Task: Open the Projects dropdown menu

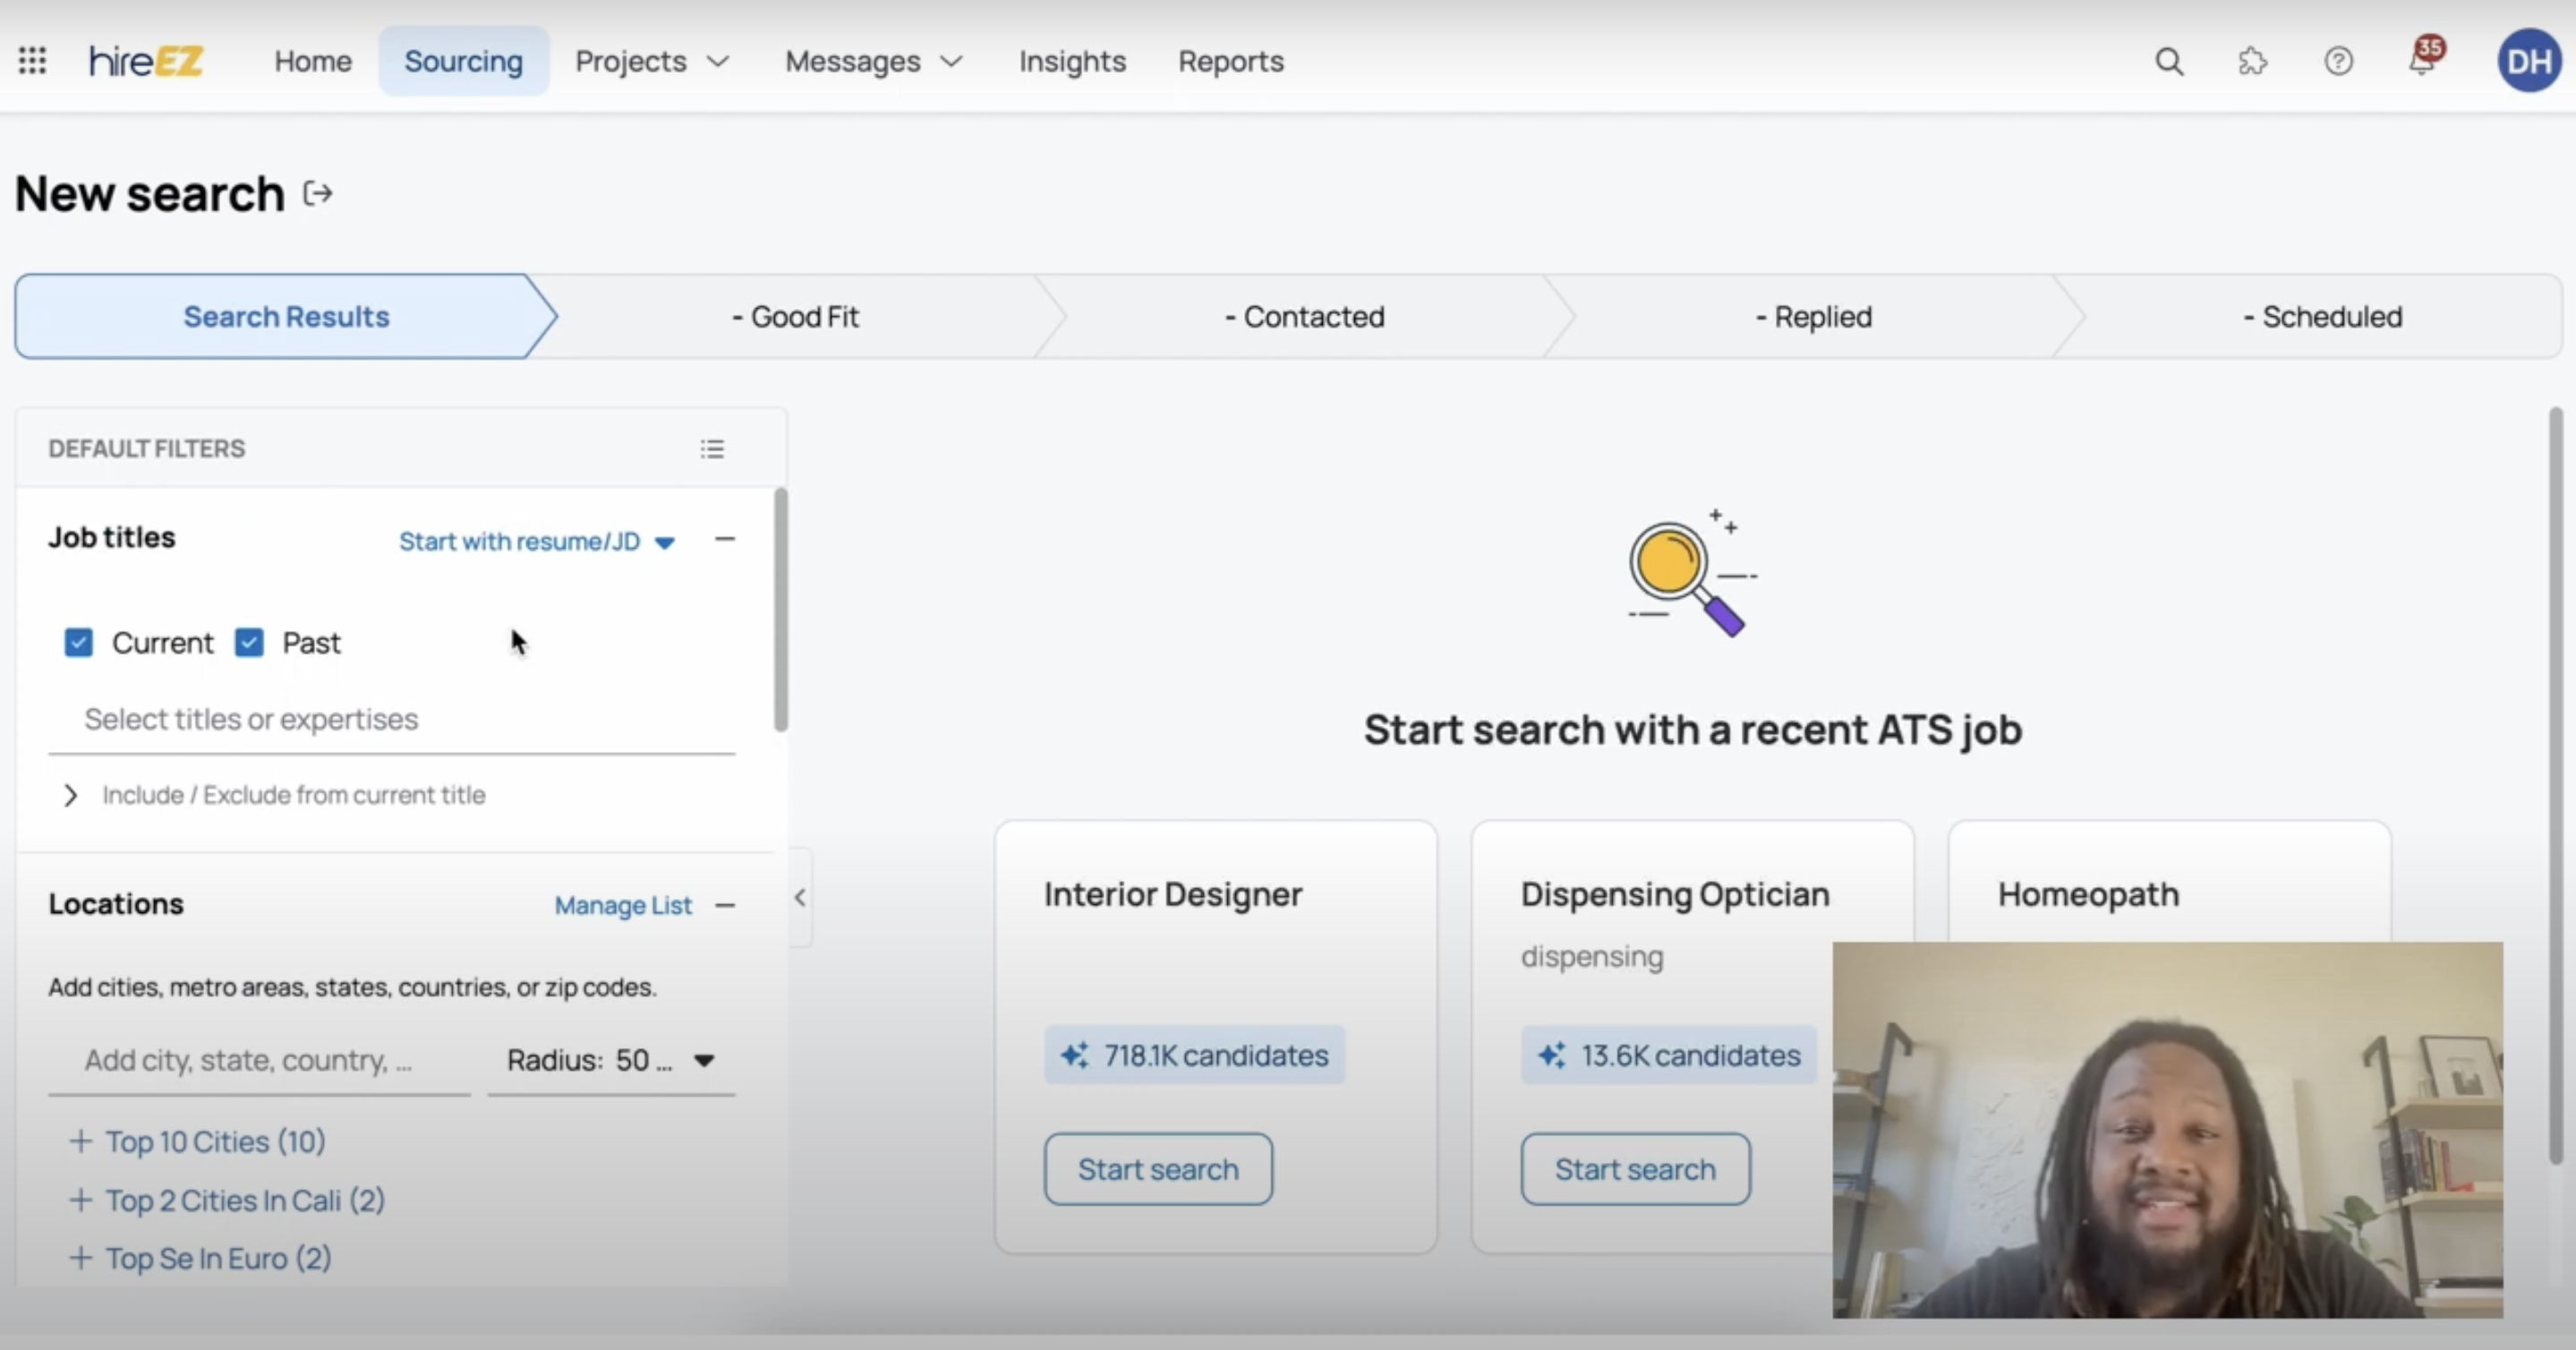Action: coord(652,62)
